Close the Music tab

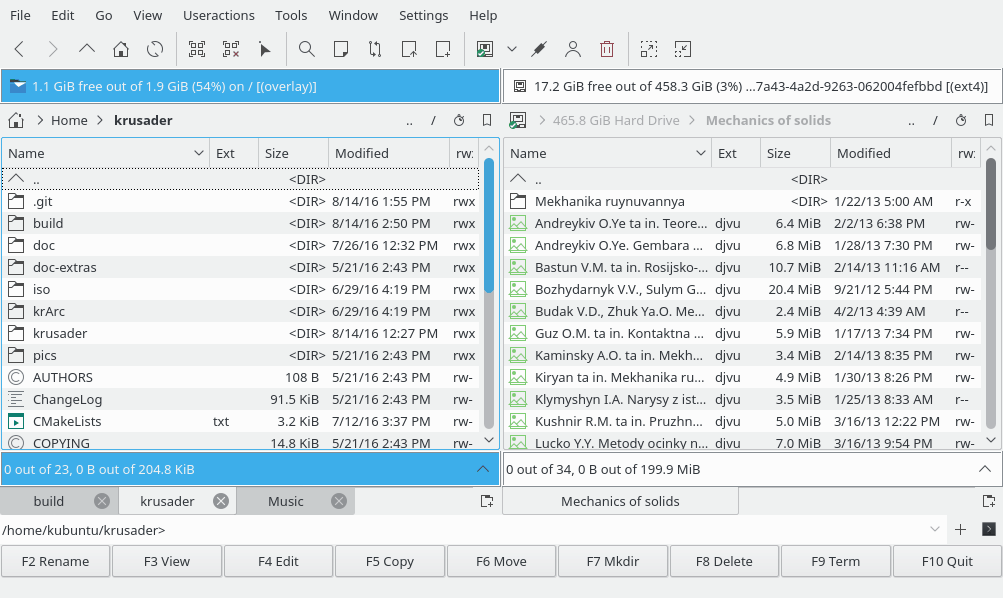coord(339,501)
